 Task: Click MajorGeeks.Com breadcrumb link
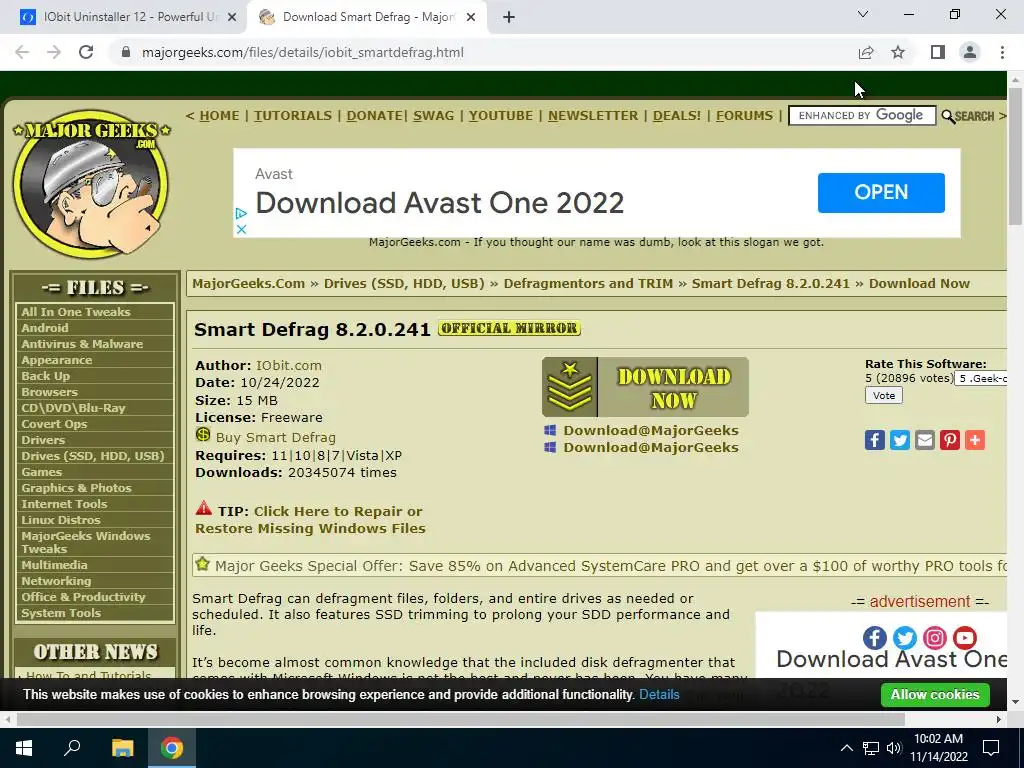pyautogui.click(x=248, y=283)
